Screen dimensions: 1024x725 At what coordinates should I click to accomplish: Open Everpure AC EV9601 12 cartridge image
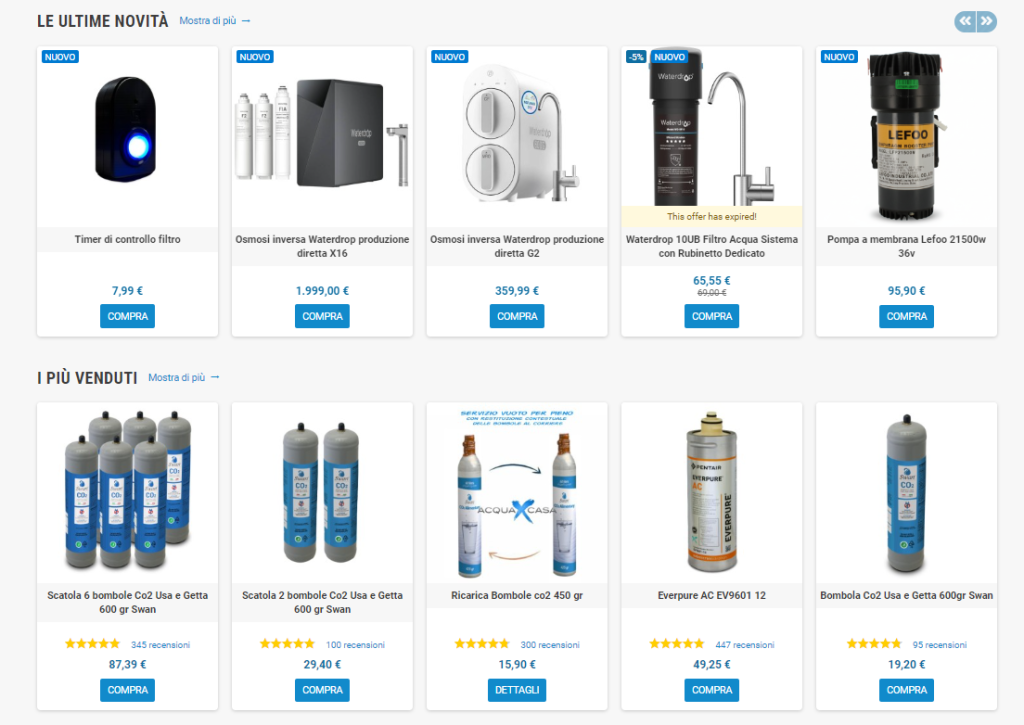click(712, 492)
